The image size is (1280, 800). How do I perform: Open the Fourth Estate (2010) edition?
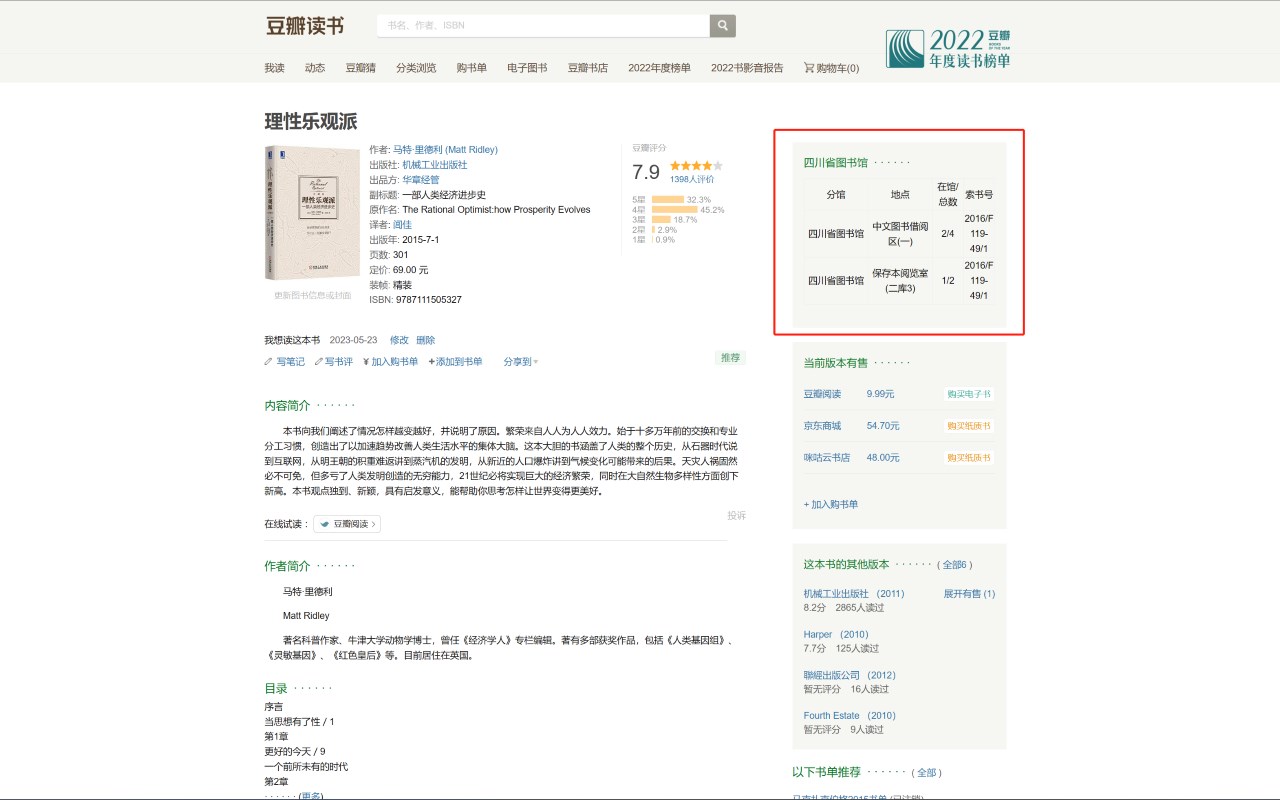(850, 716)
